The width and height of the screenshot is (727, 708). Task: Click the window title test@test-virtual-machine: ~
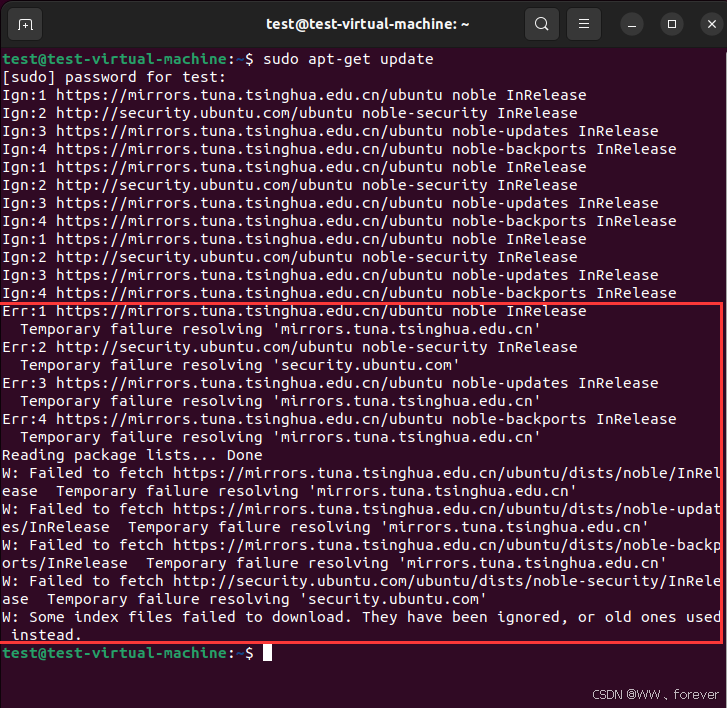[x=367, y=24]
